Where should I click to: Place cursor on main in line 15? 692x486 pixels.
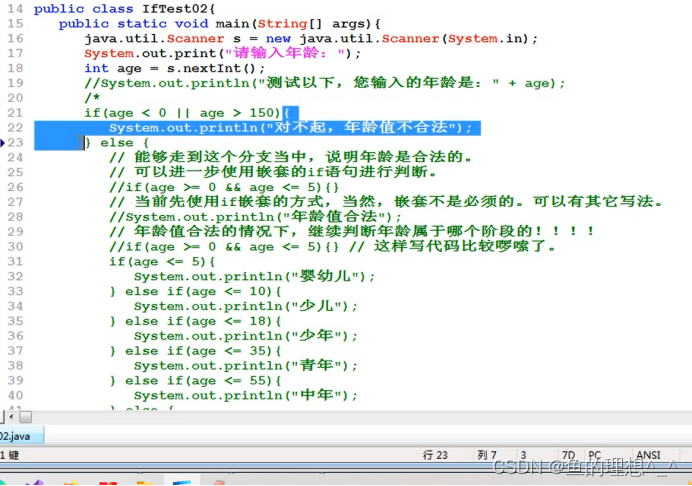[232, 24]
